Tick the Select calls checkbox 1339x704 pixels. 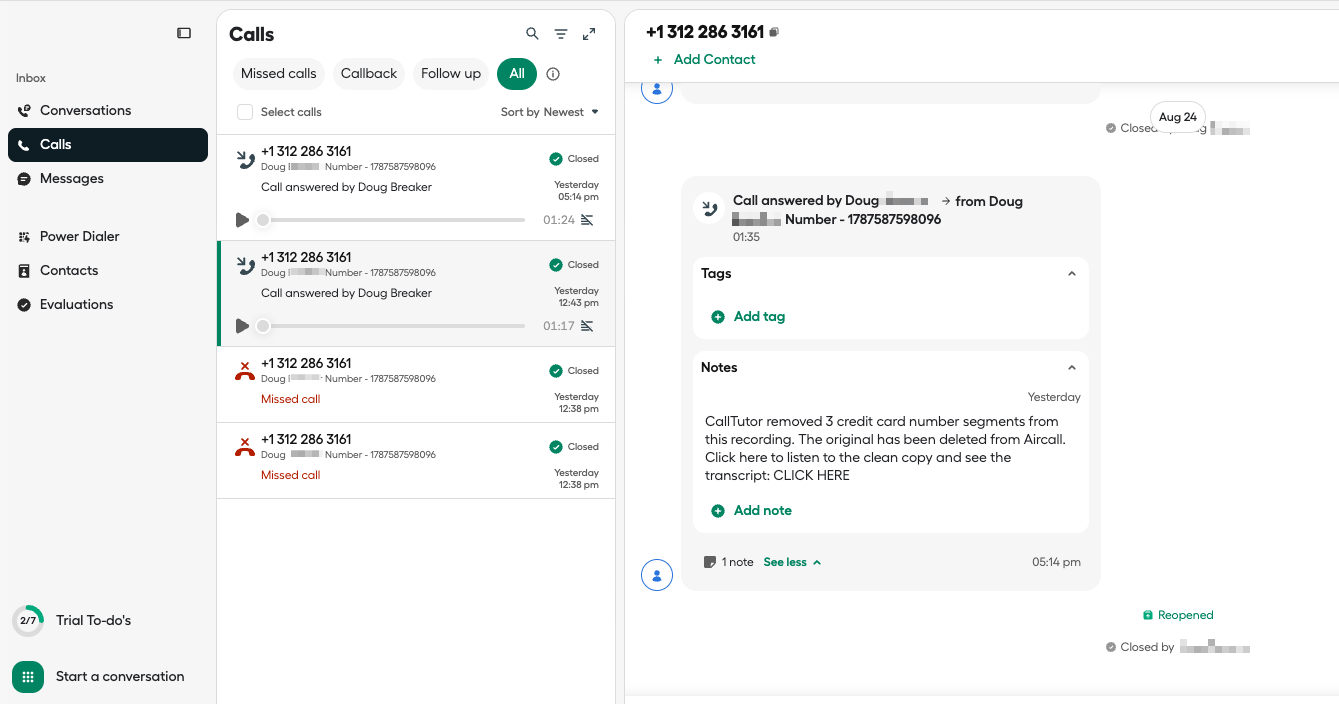tap(245, 112)
